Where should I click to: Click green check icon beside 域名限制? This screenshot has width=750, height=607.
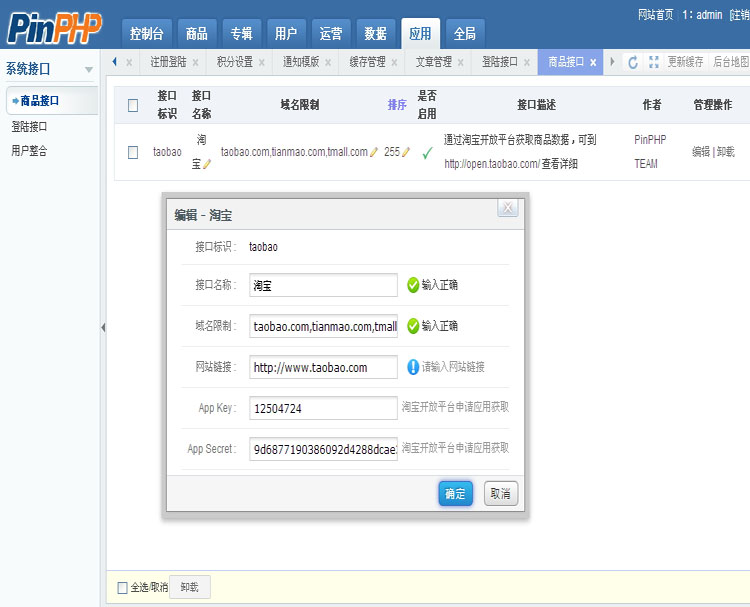(413, 327)
